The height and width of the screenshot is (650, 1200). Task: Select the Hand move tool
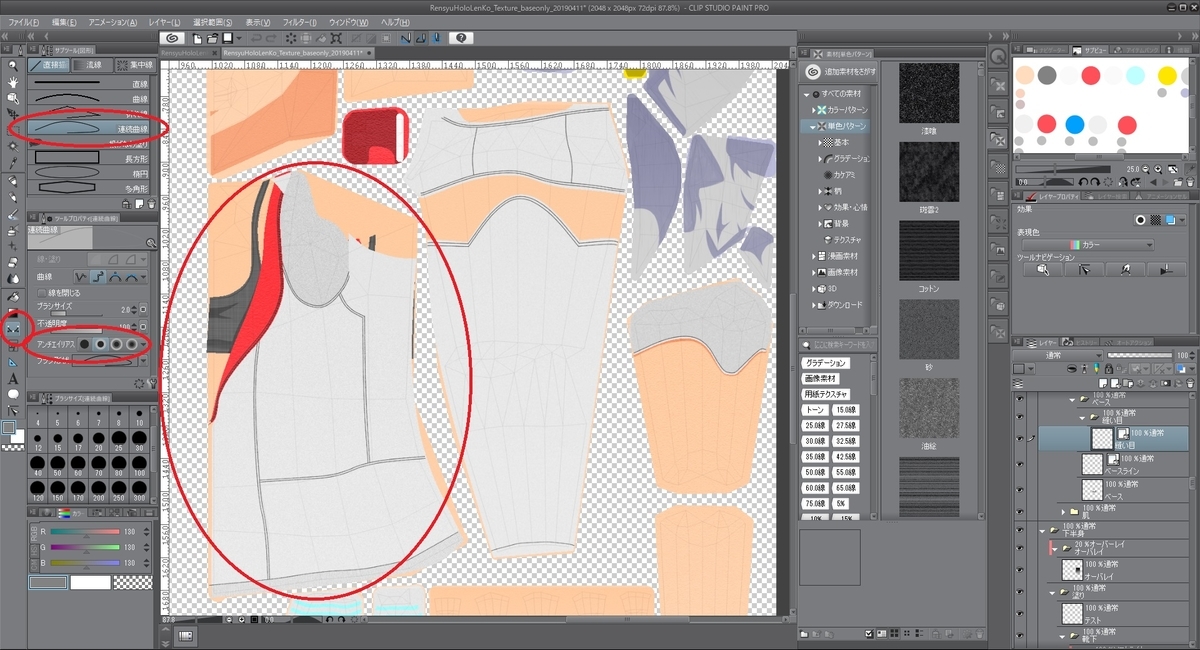point(13,82)
